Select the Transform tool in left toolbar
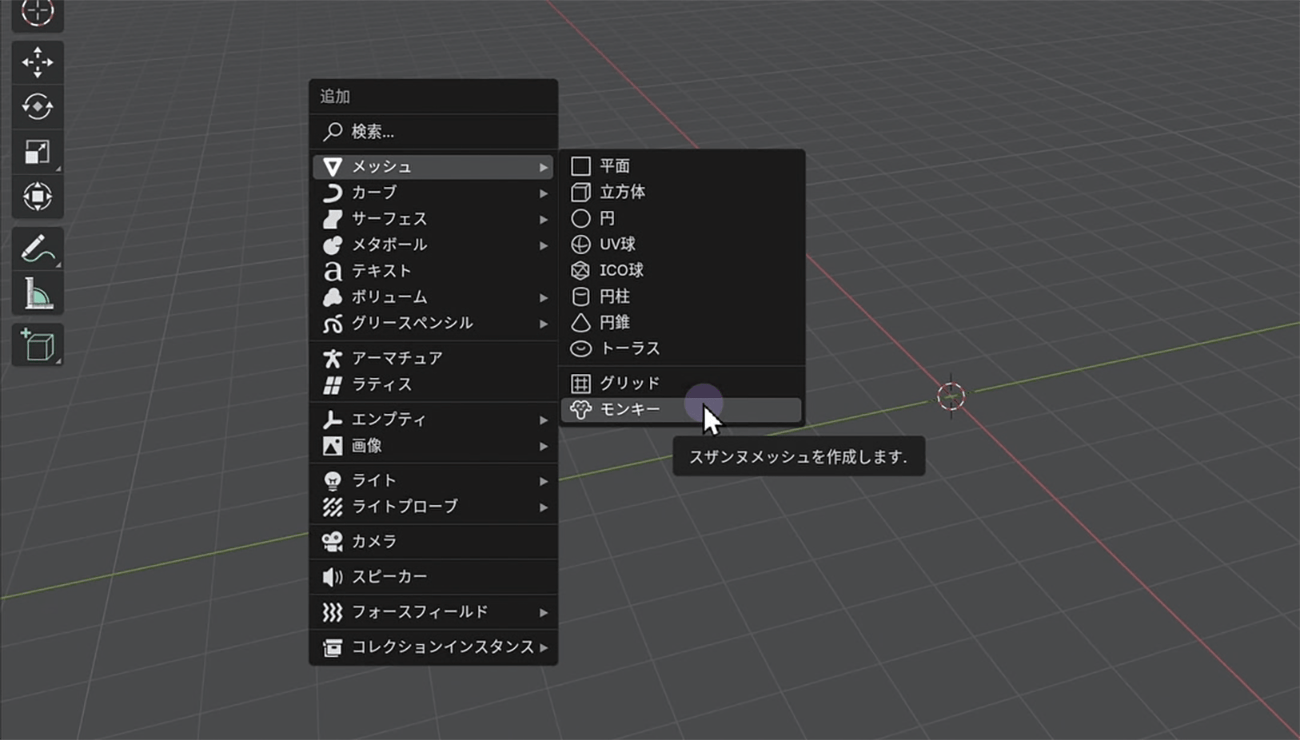The image size is (1300, 740). pos(38,196)
